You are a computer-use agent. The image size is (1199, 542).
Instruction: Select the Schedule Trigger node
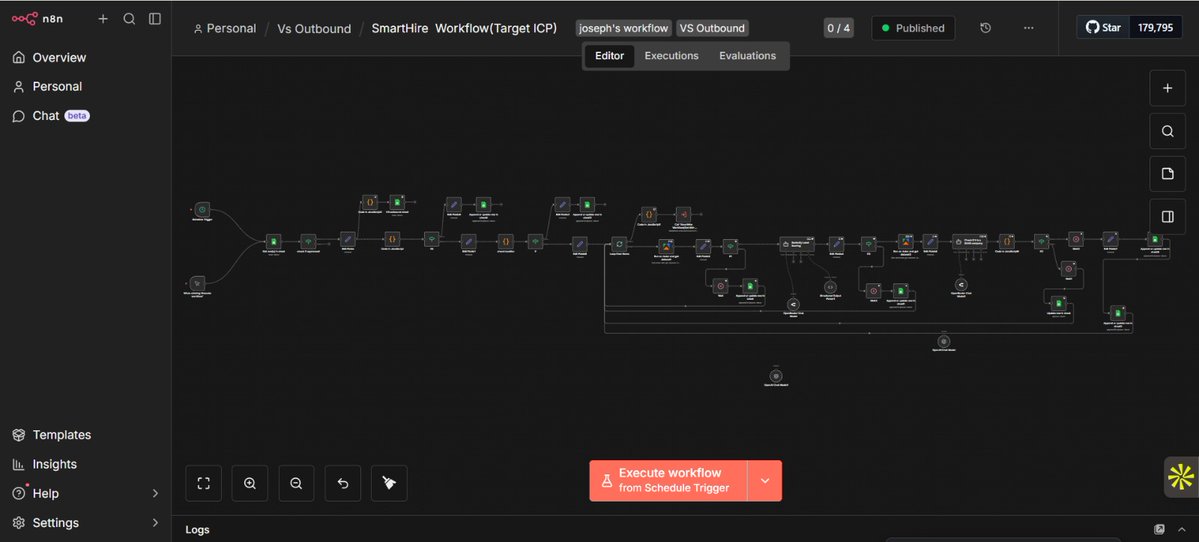(202, 209)
